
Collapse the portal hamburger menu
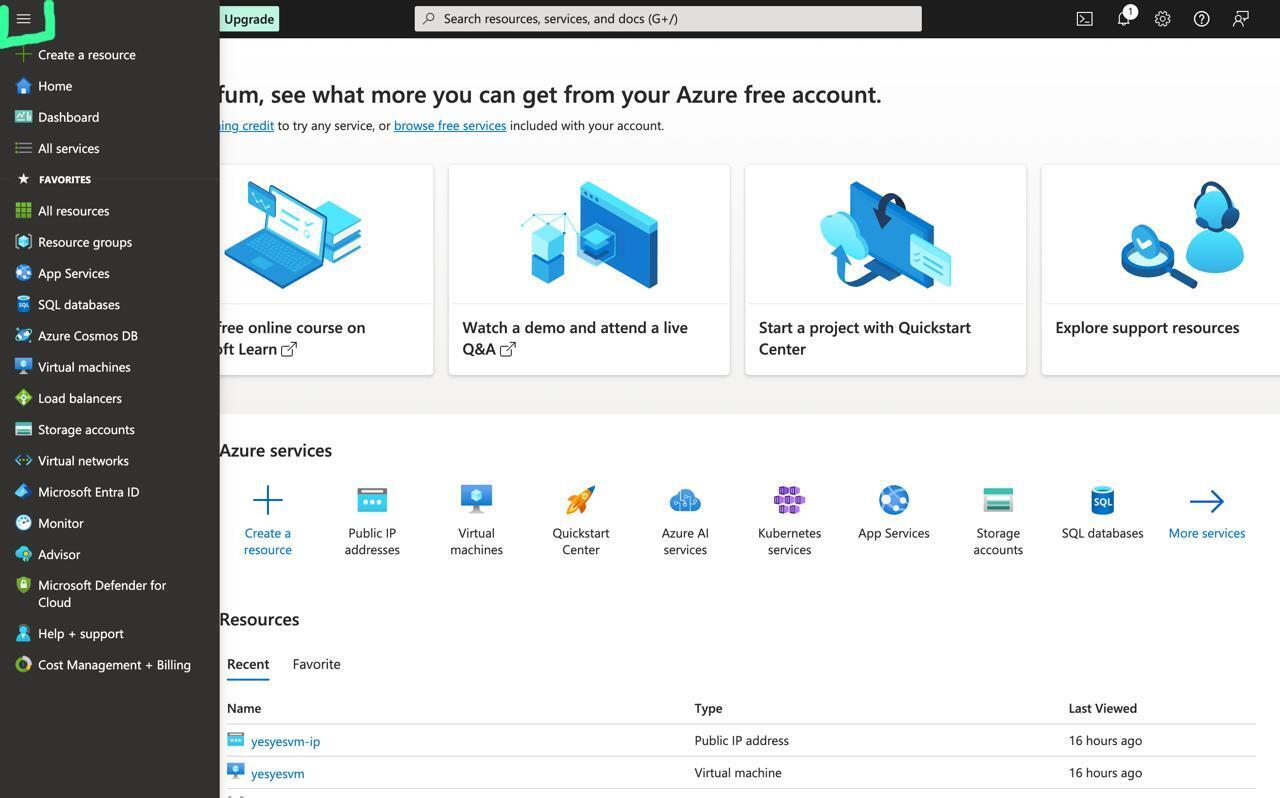(24, 19)
